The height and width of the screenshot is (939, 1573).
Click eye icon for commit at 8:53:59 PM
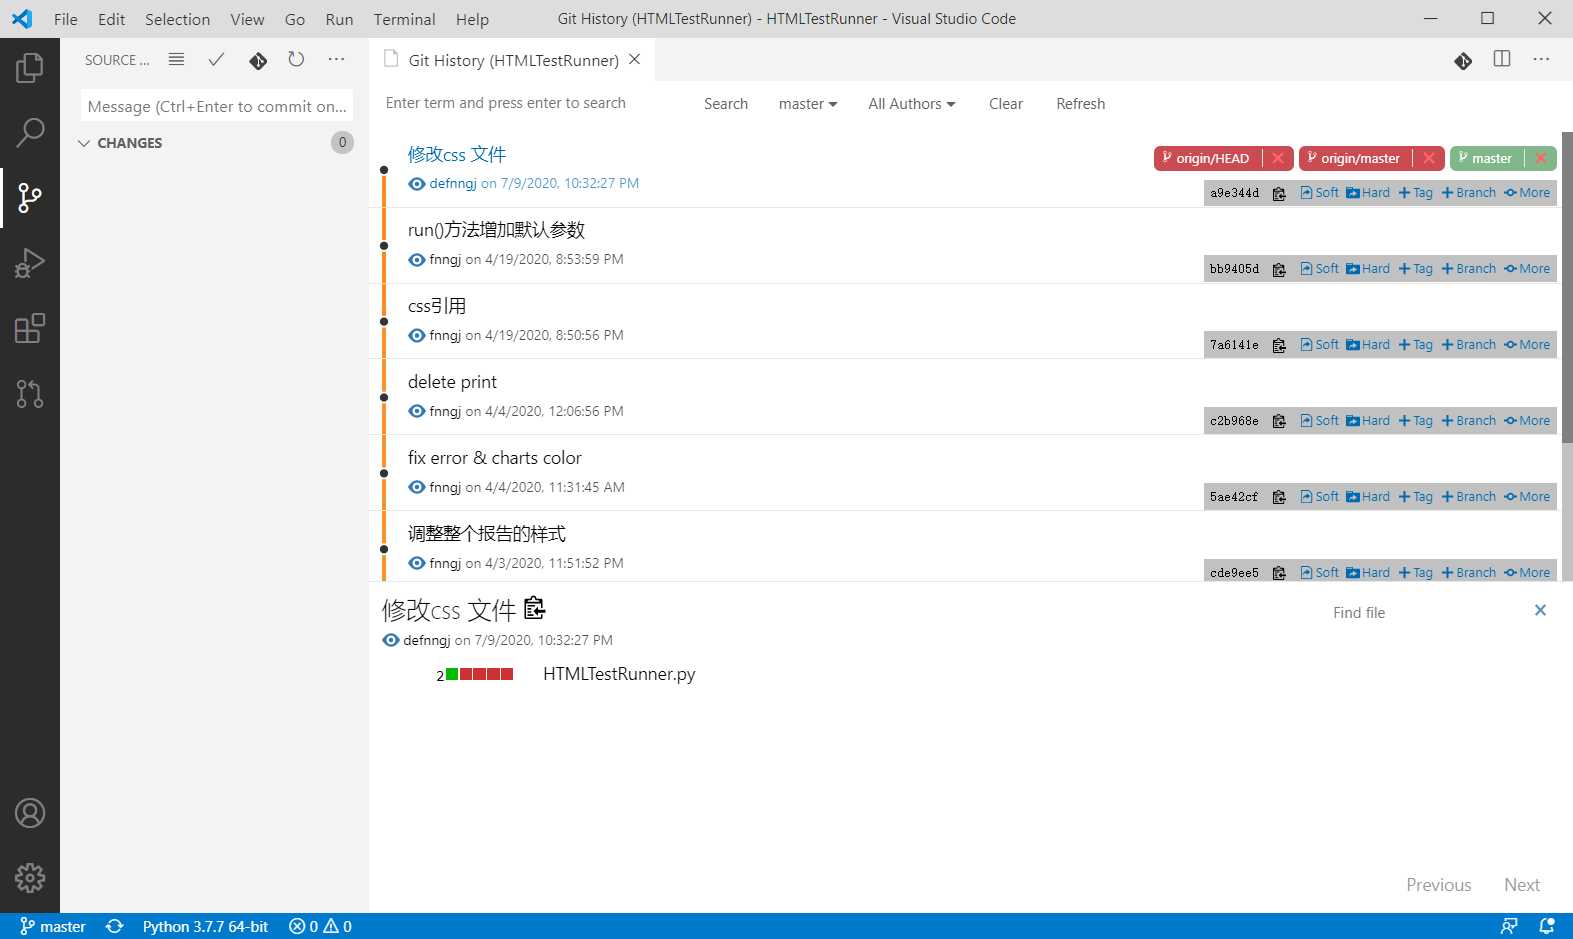point(417,260)
